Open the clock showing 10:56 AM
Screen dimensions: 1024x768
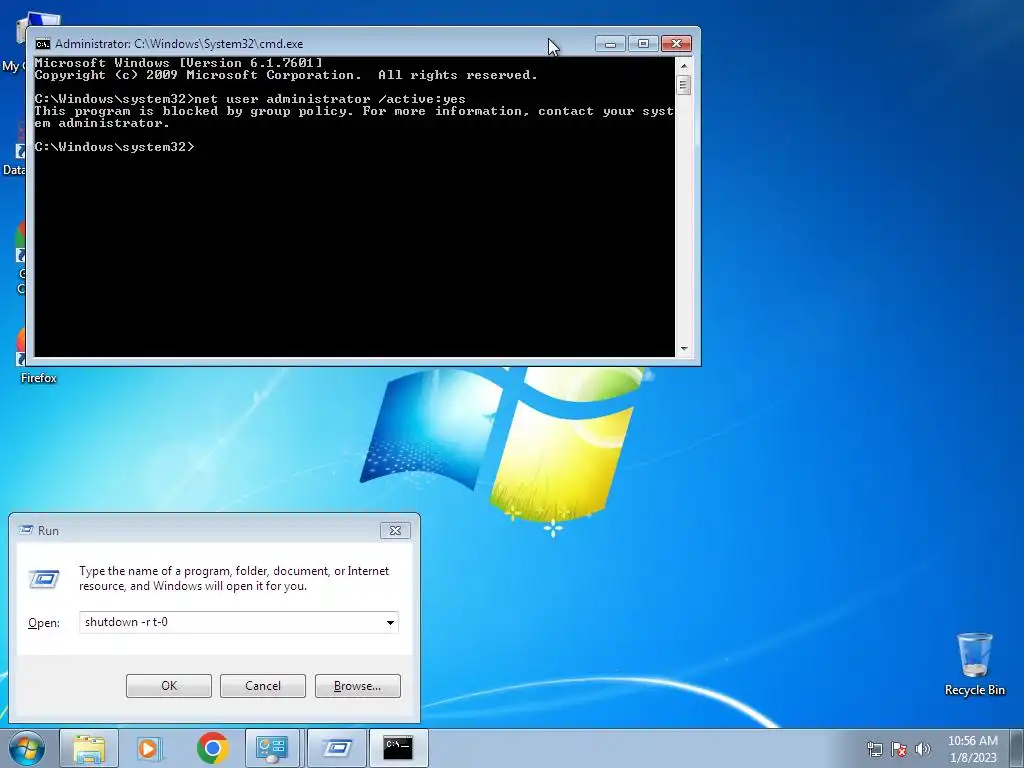[972, 741]
